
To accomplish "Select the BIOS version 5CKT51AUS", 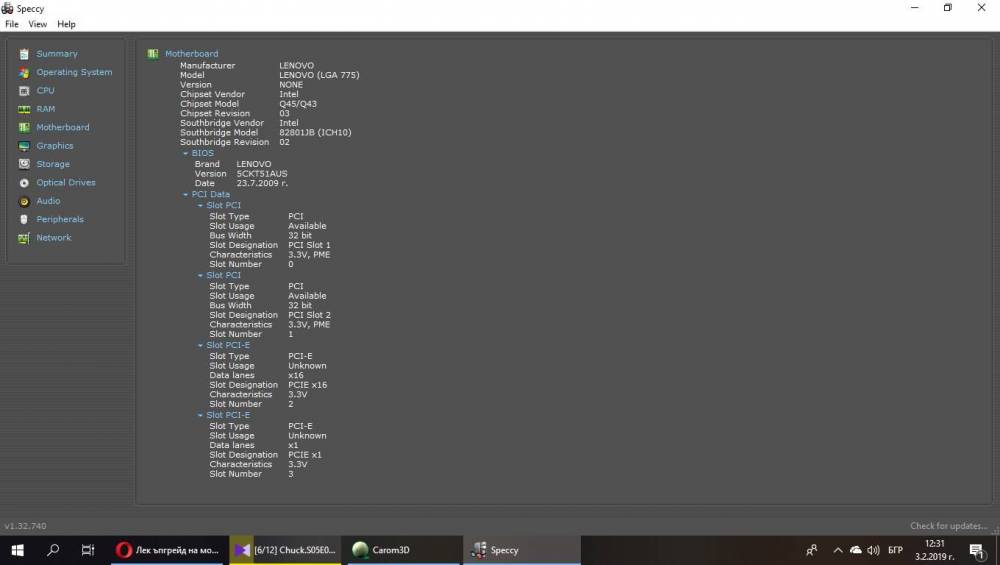I will [261, 173].
